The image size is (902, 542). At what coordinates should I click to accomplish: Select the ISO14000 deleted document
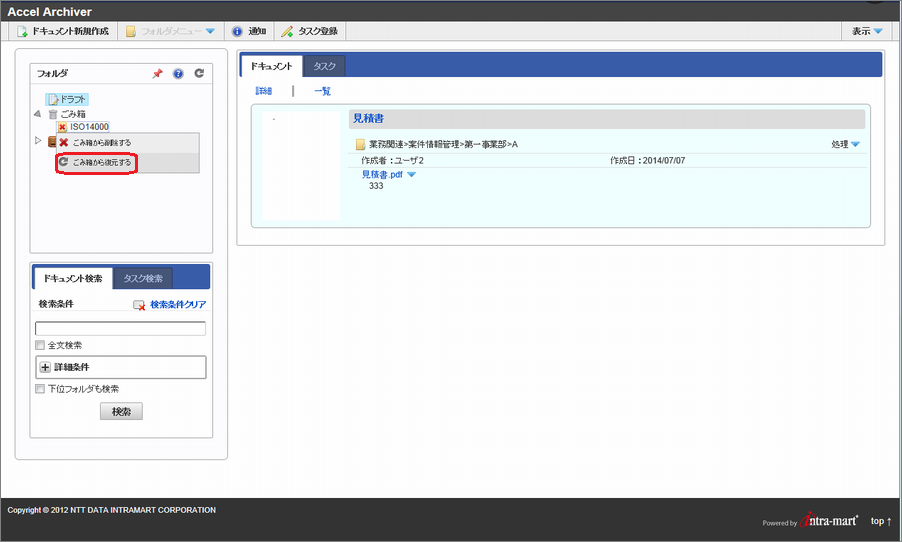88,127
